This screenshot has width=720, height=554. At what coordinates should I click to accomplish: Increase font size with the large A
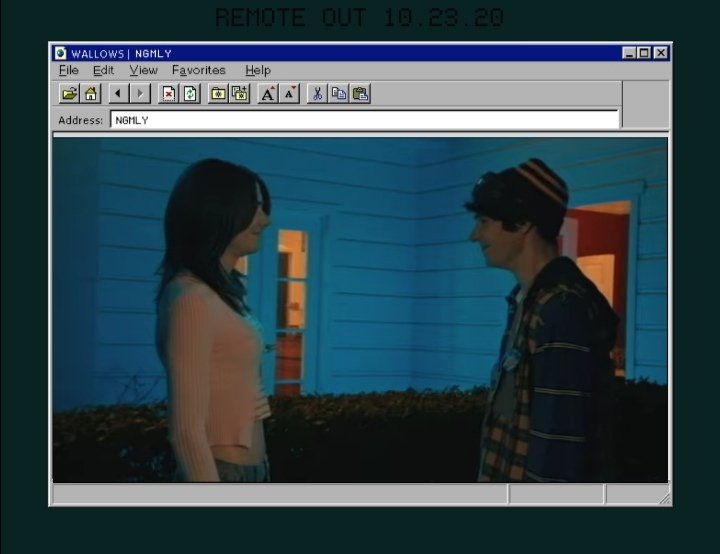coord(268,94)
